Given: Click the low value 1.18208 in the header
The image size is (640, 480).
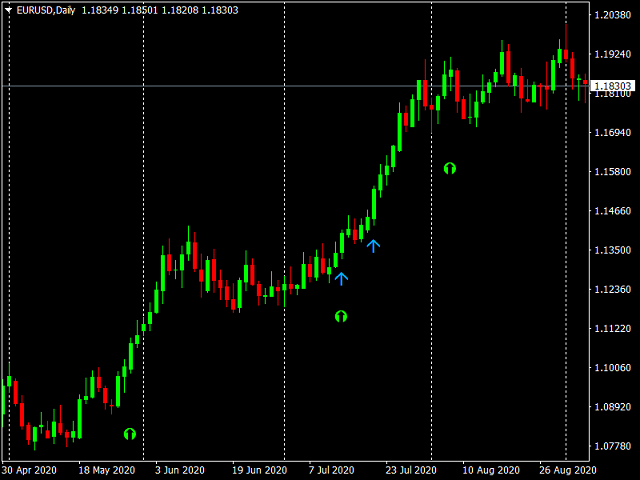Looking at the screenshot, I should [x=180, y=10].
